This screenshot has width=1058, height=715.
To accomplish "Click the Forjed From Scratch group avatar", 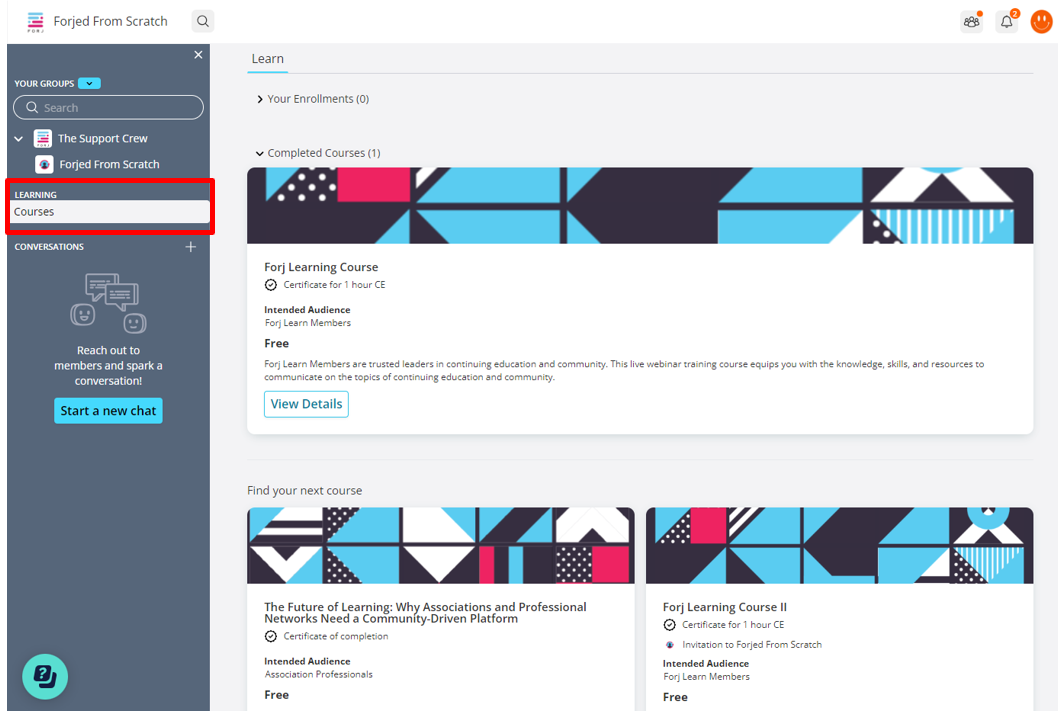I will click(44, 165).
